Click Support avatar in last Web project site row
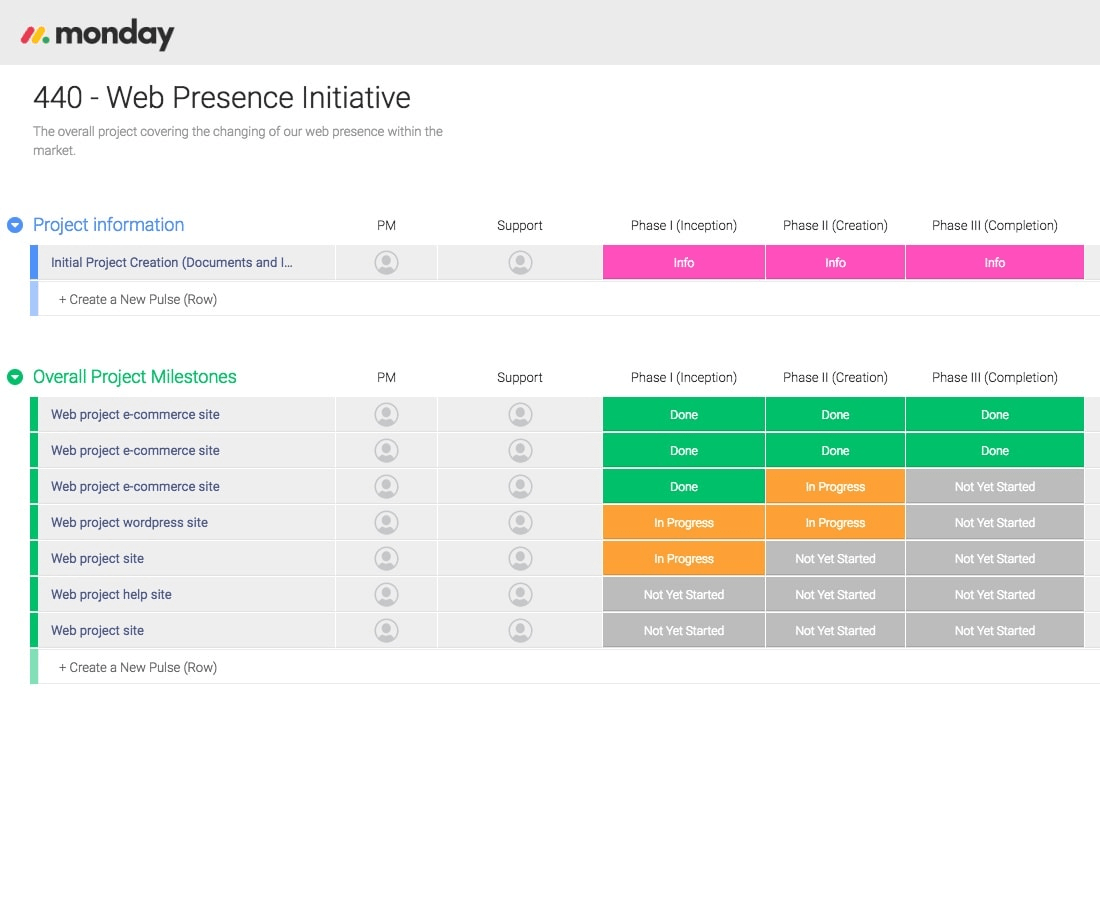The image size is (1100, 915). (x=520, y=630)
